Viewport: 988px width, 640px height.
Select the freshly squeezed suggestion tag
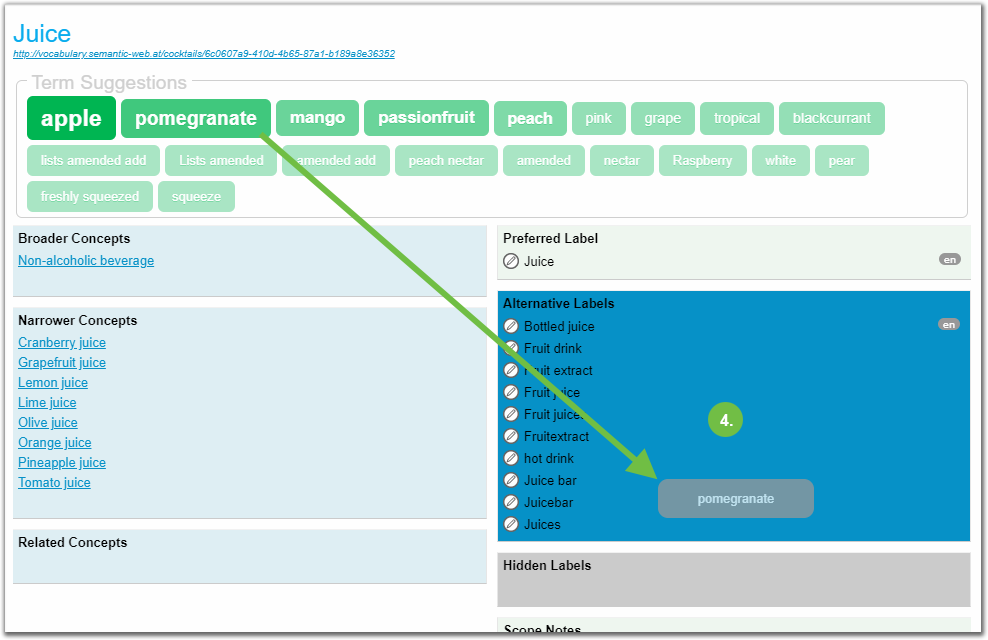click(90, 196)
